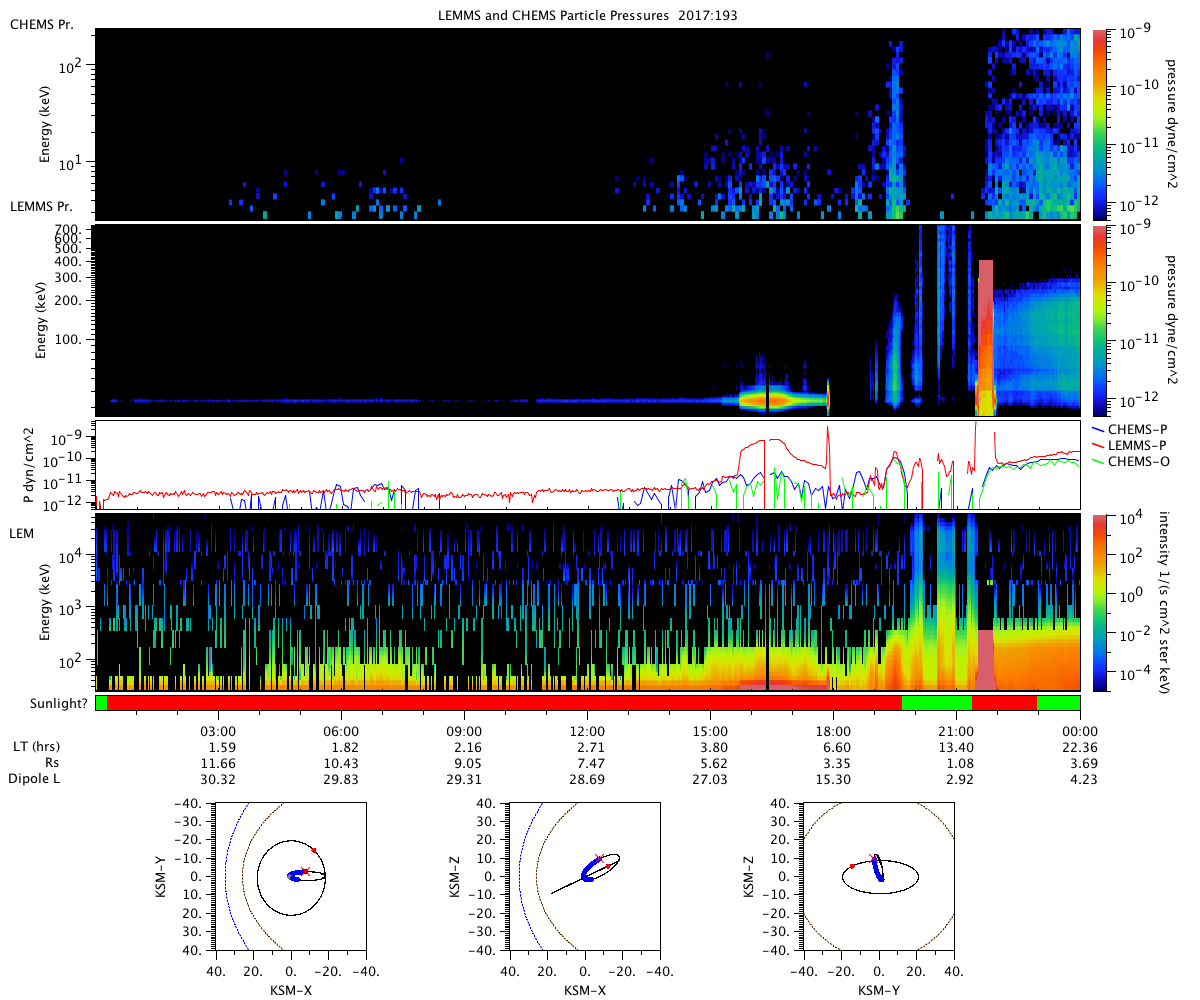Click the long red segment of Sunlight bar
This screenshot has width=1200, height=1000.
pos(504,703)
